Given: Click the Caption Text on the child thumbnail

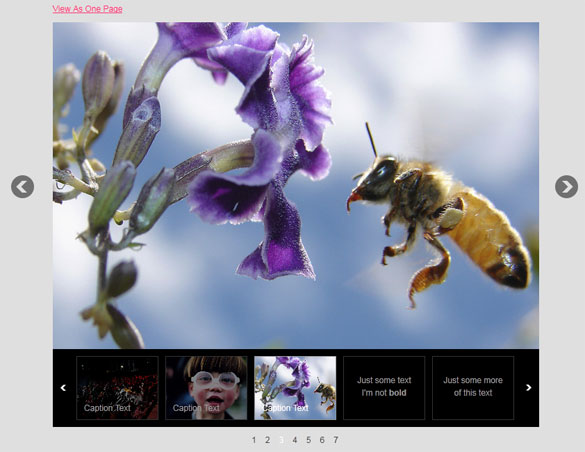Looking at the screenshot, I should (x=196, y=408).
